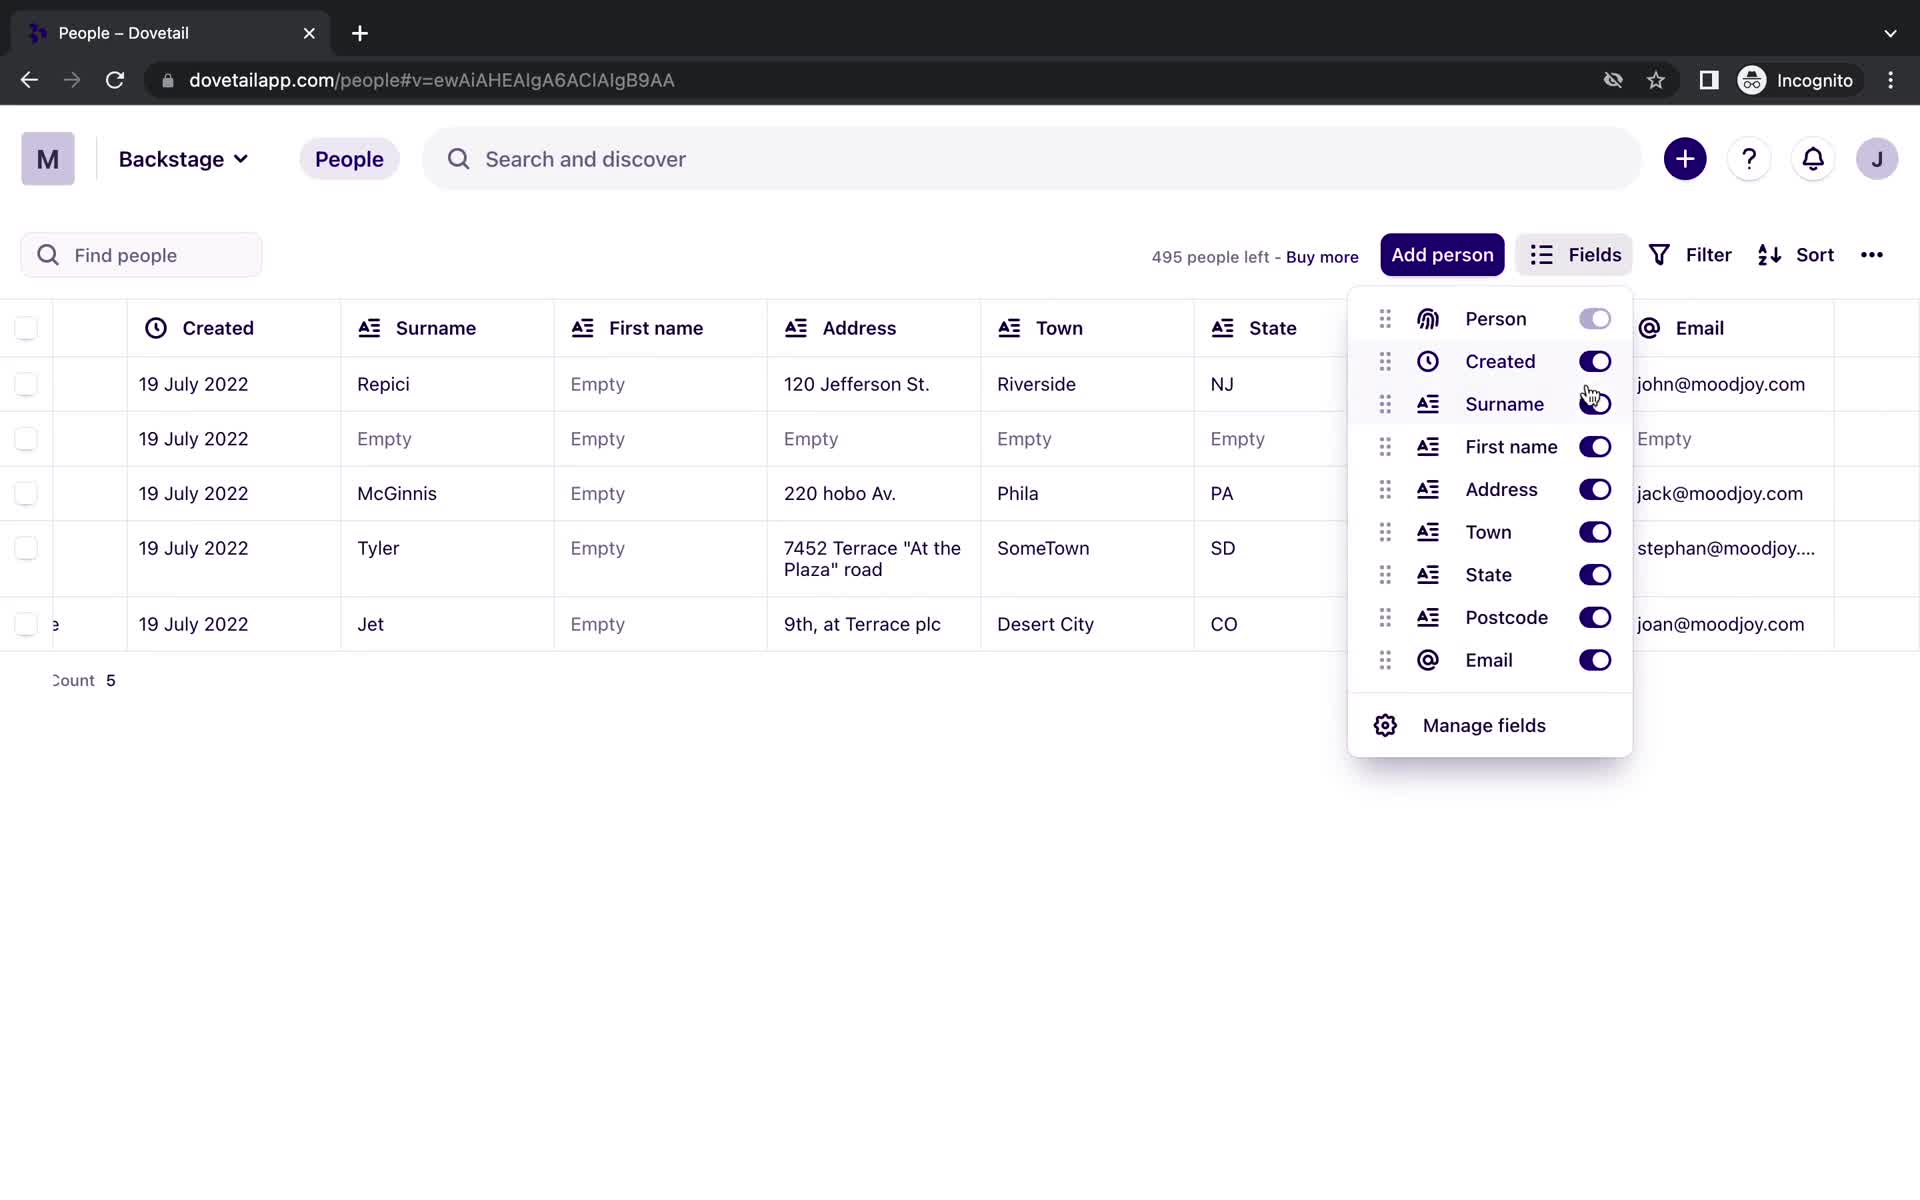Toggle the Person field visibility off
This screenshot has height=1200, width=1920.
point(1594,318)
